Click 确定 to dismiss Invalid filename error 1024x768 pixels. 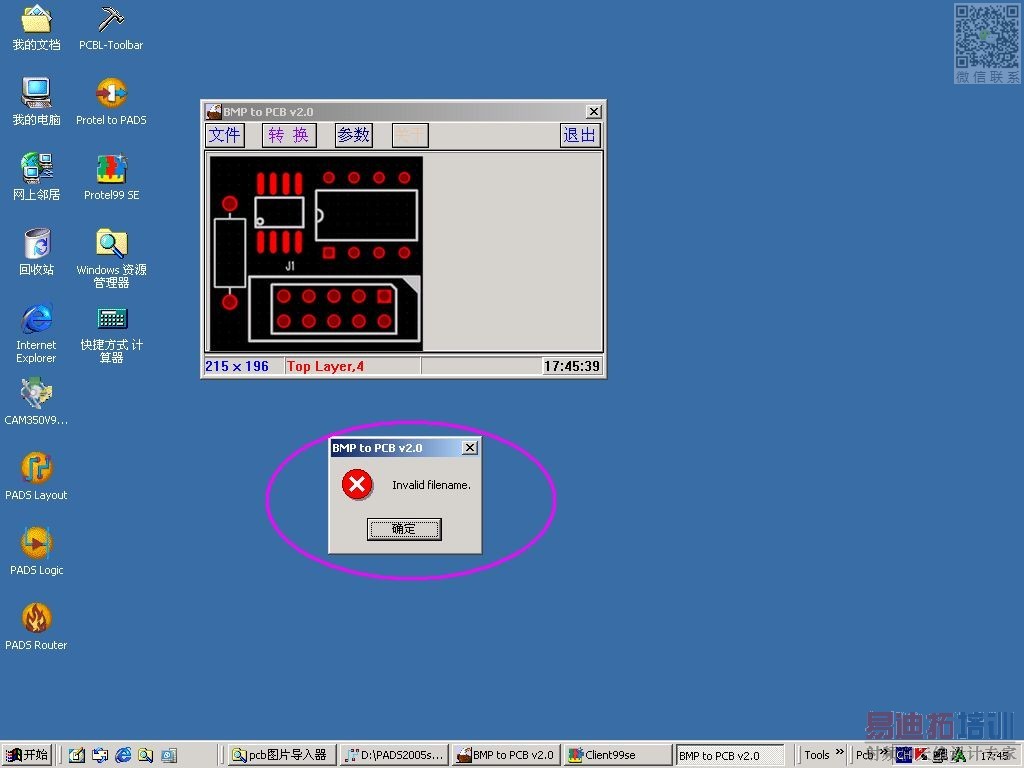(404, 529)
